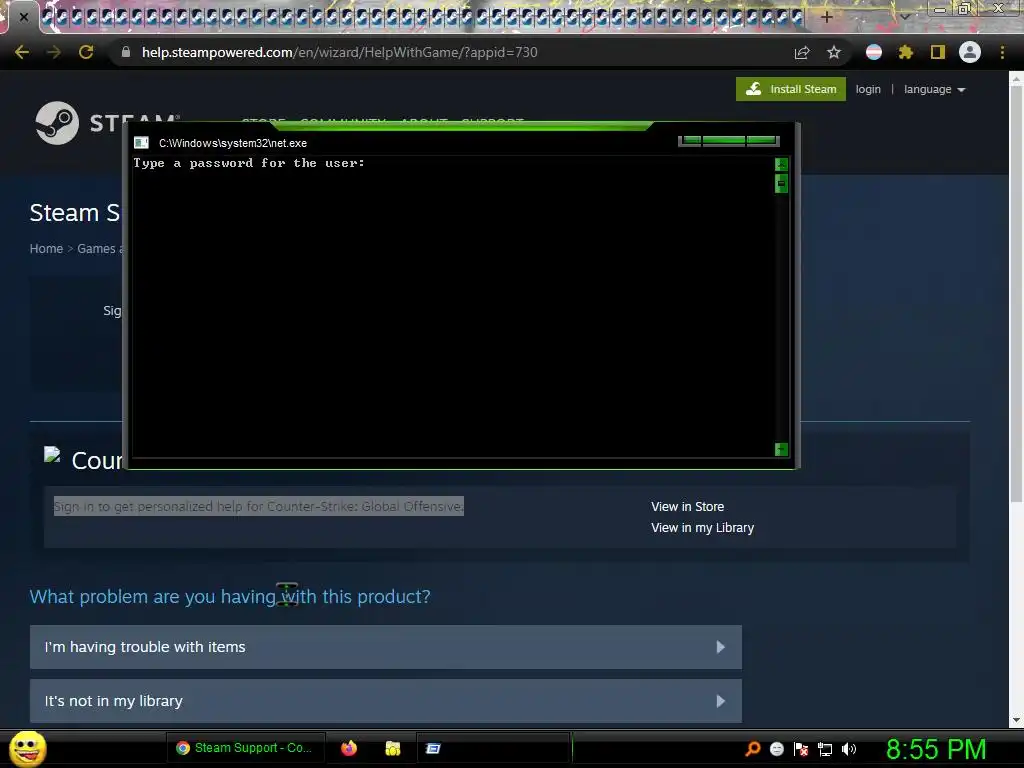Open the Chrome three-dot menu

[1002, 52]
